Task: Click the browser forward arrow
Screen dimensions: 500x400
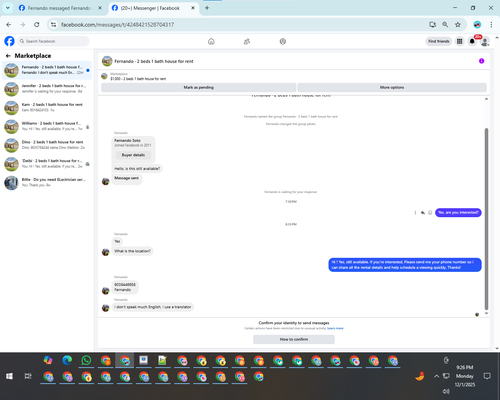Action: click(x=22, y=25)
